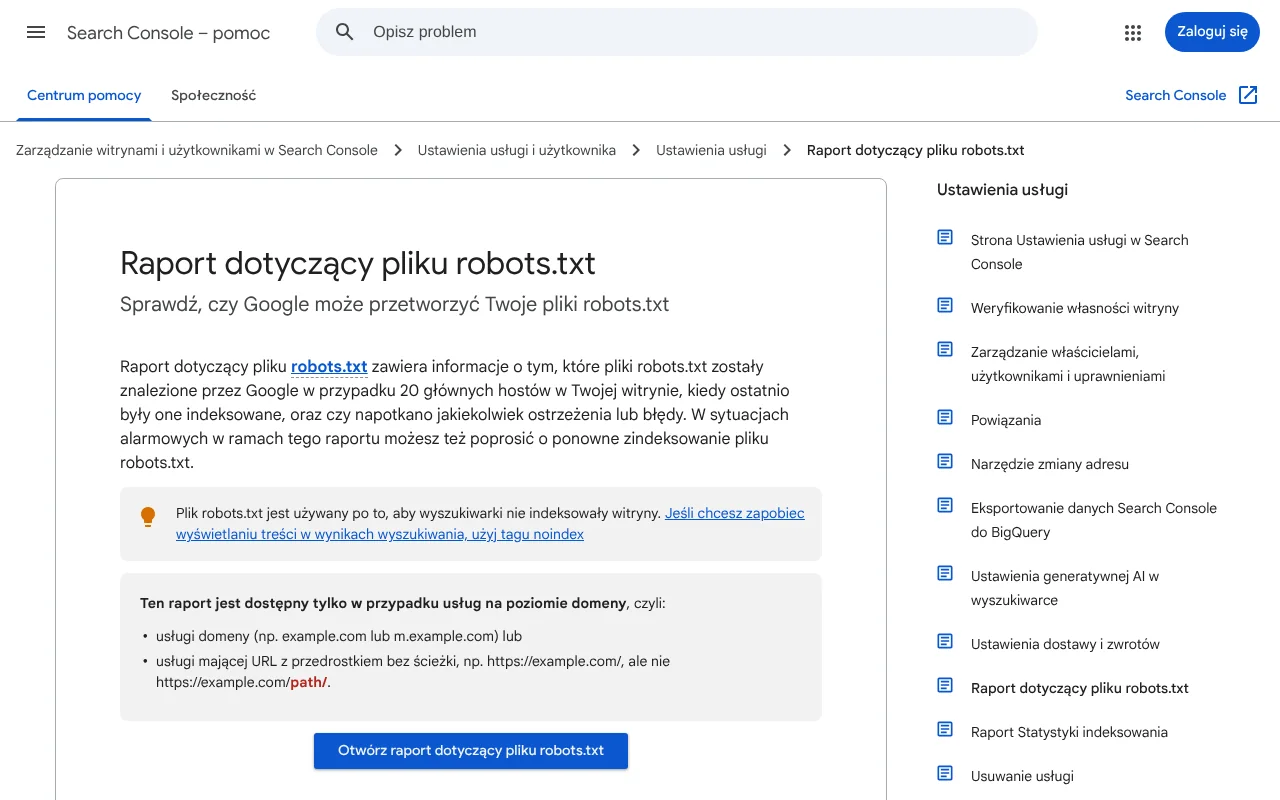The image size is (1280, 800).
Task: Click the Zaloguj się button
Action: pyautogui.click(x=1212, y=32)
